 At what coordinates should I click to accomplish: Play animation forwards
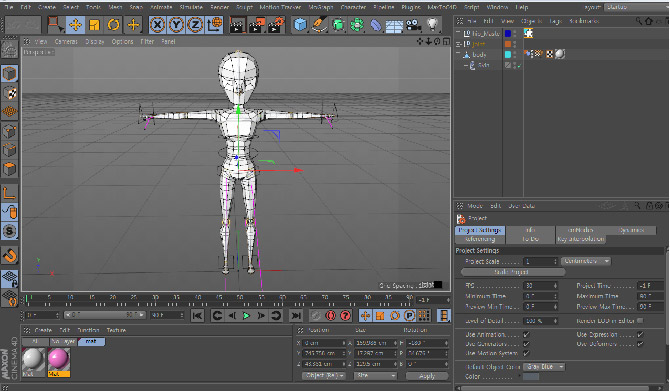247,316
